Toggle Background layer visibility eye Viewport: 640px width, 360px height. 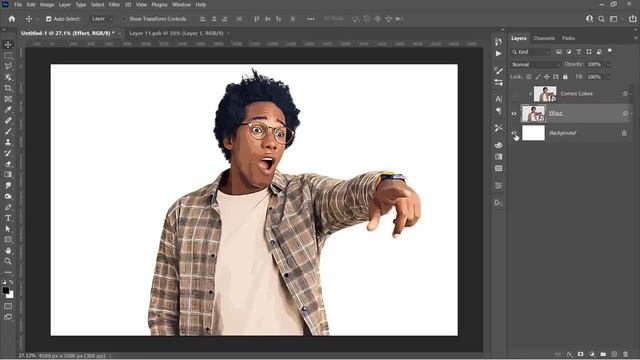click(x=514, y=133)
